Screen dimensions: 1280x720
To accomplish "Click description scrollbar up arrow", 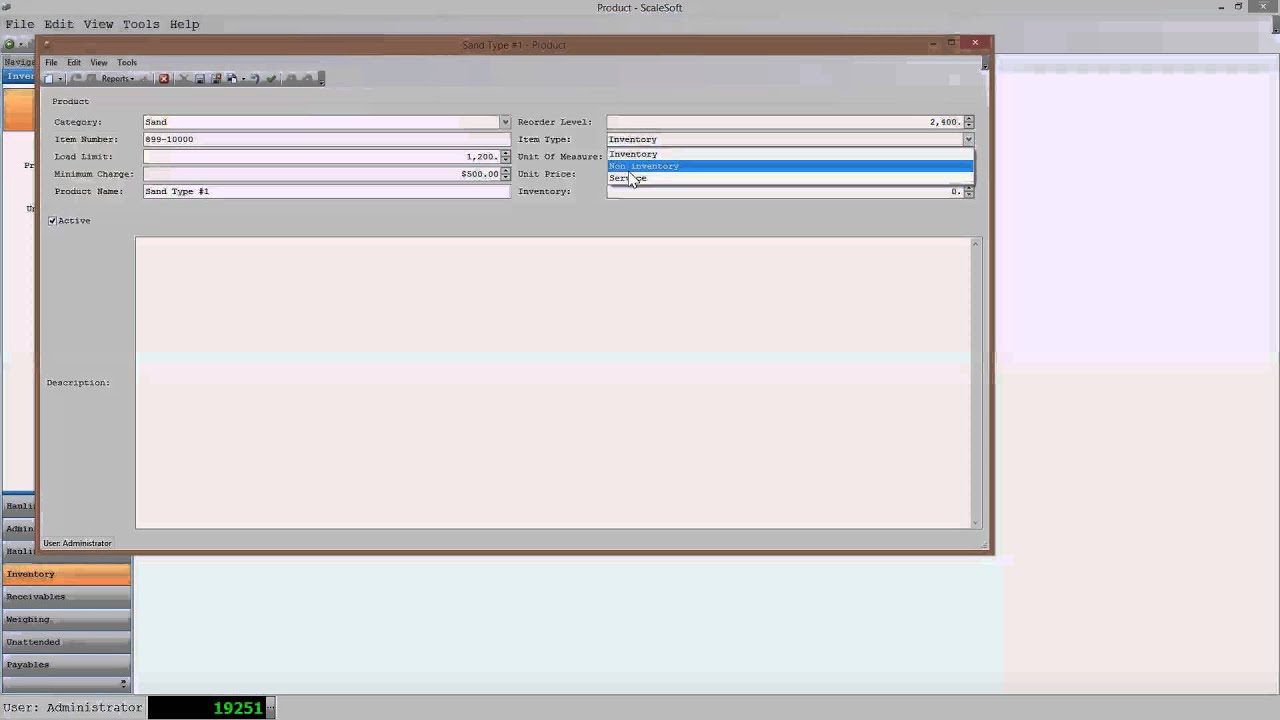I will tap(975, 243).
